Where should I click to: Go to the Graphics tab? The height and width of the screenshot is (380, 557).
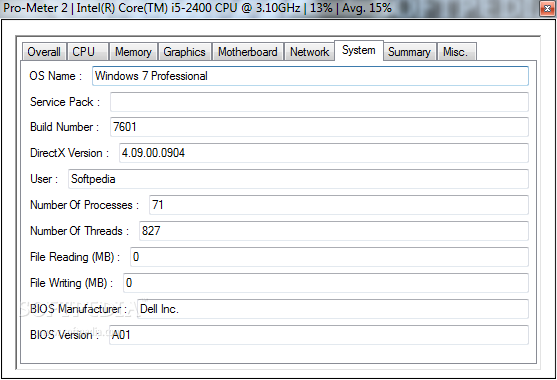185,52
